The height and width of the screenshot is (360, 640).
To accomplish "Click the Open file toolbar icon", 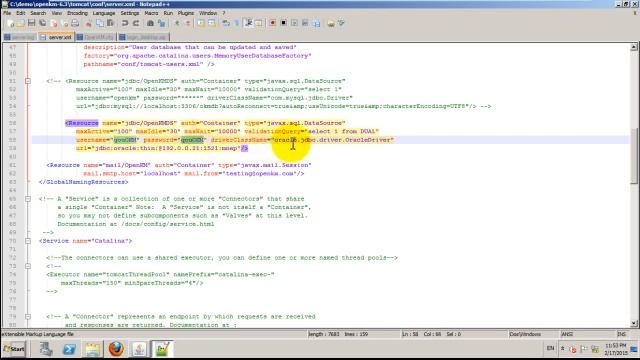I will click(20, 23).
